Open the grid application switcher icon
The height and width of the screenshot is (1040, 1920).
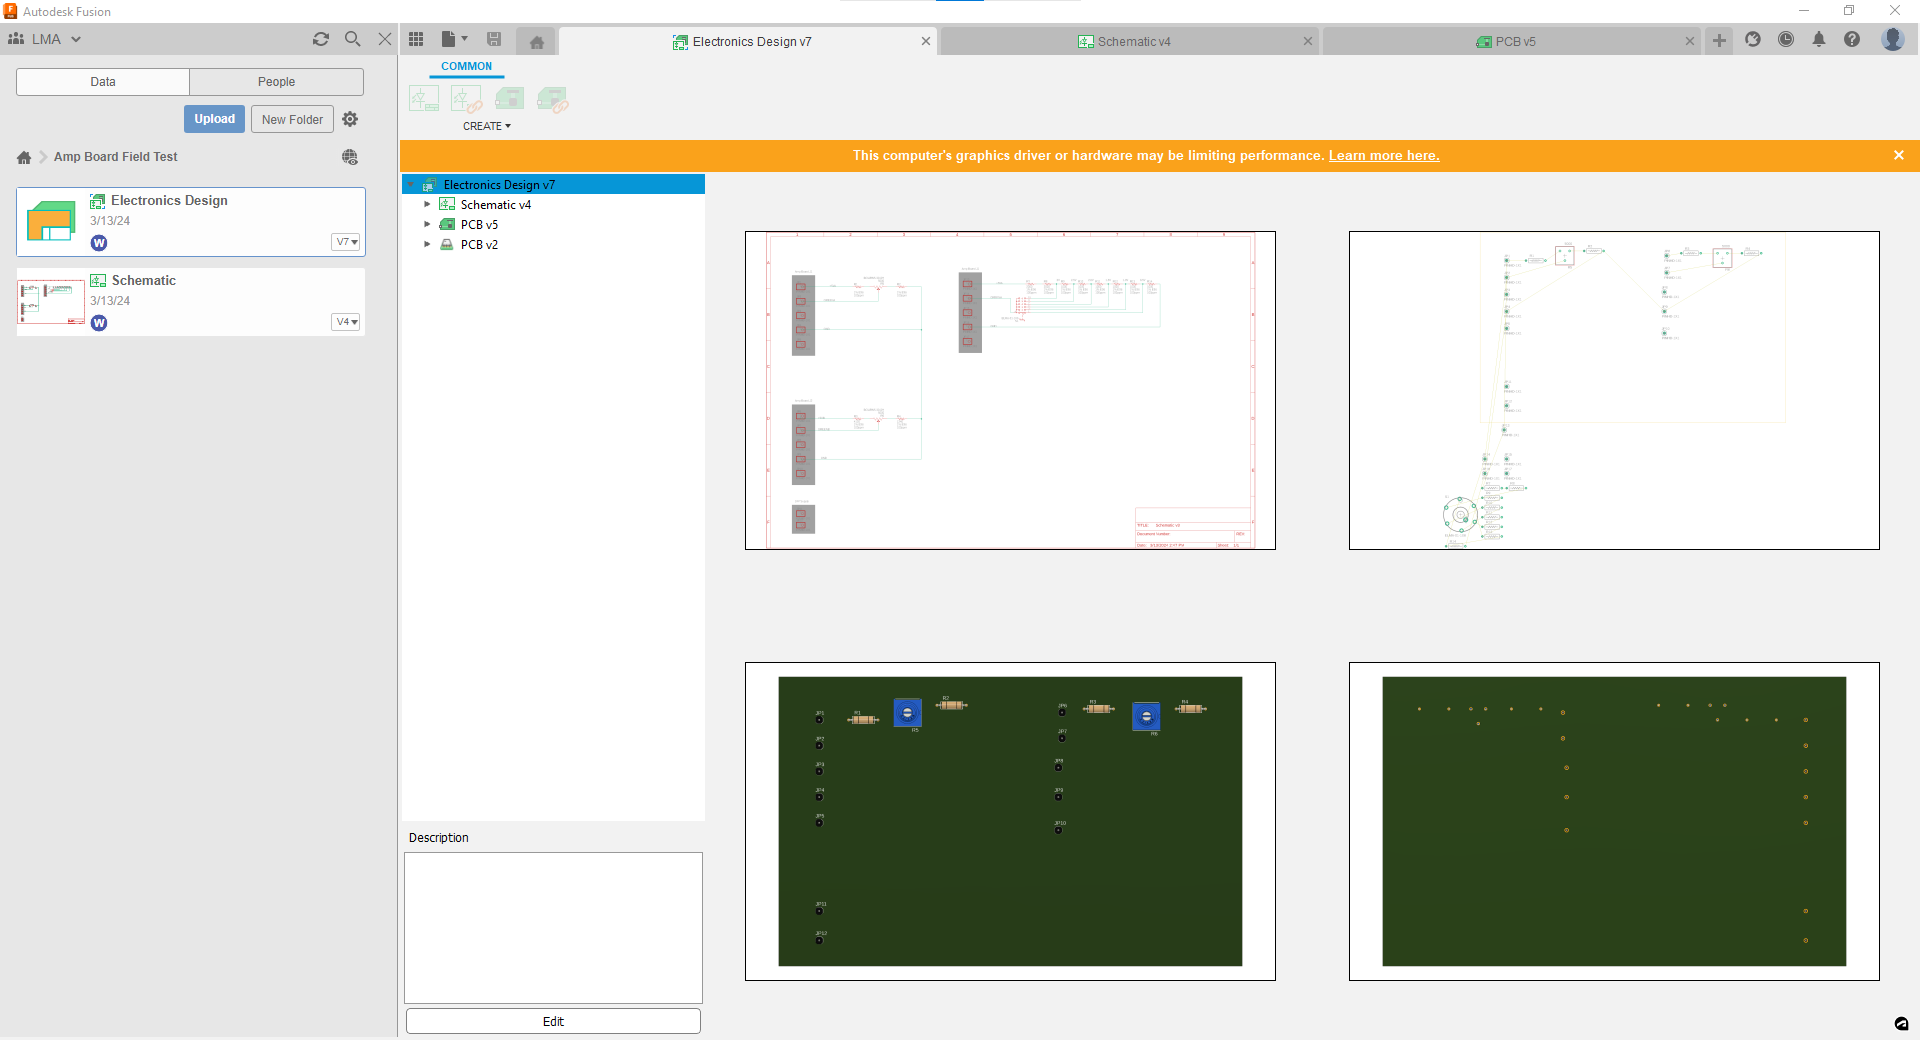point(416,39)
